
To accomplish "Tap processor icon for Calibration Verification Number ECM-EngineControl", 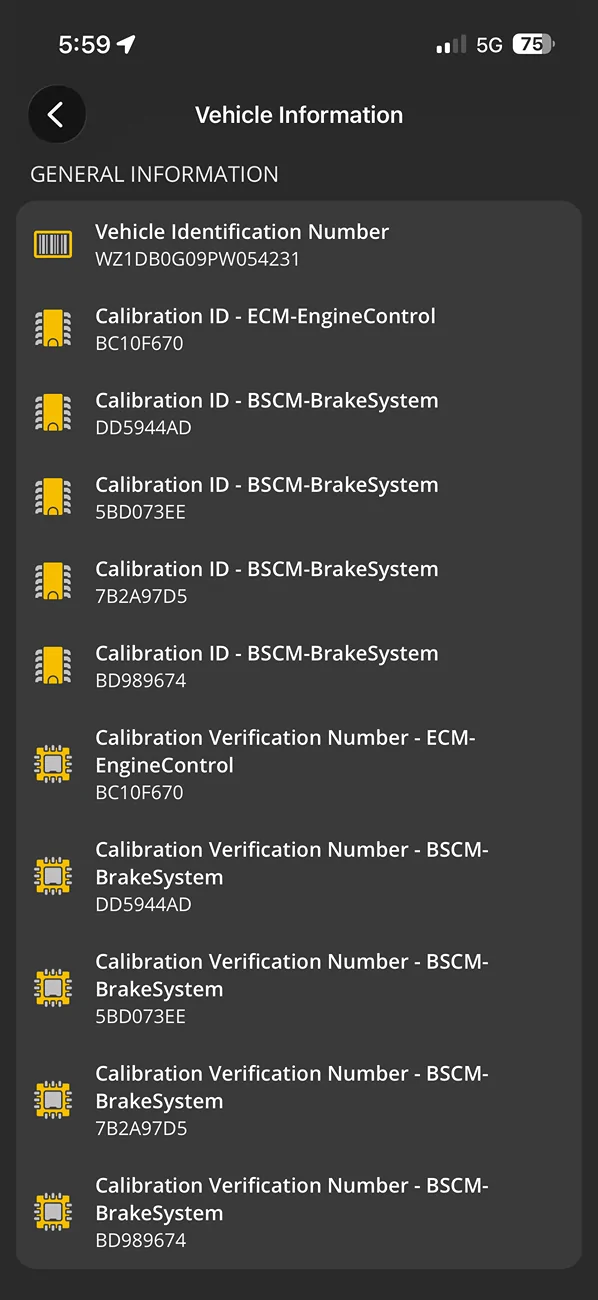I will point(53,765).
